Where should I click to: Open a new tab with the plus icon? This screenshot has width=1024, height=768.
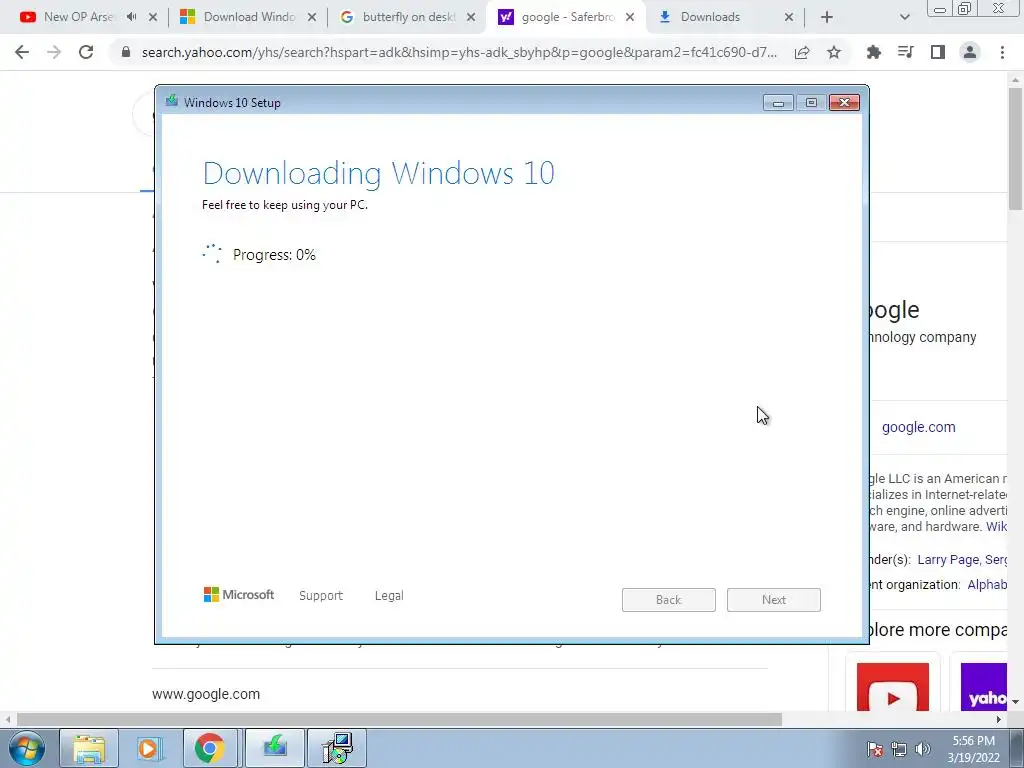click(x=827, y=17)
